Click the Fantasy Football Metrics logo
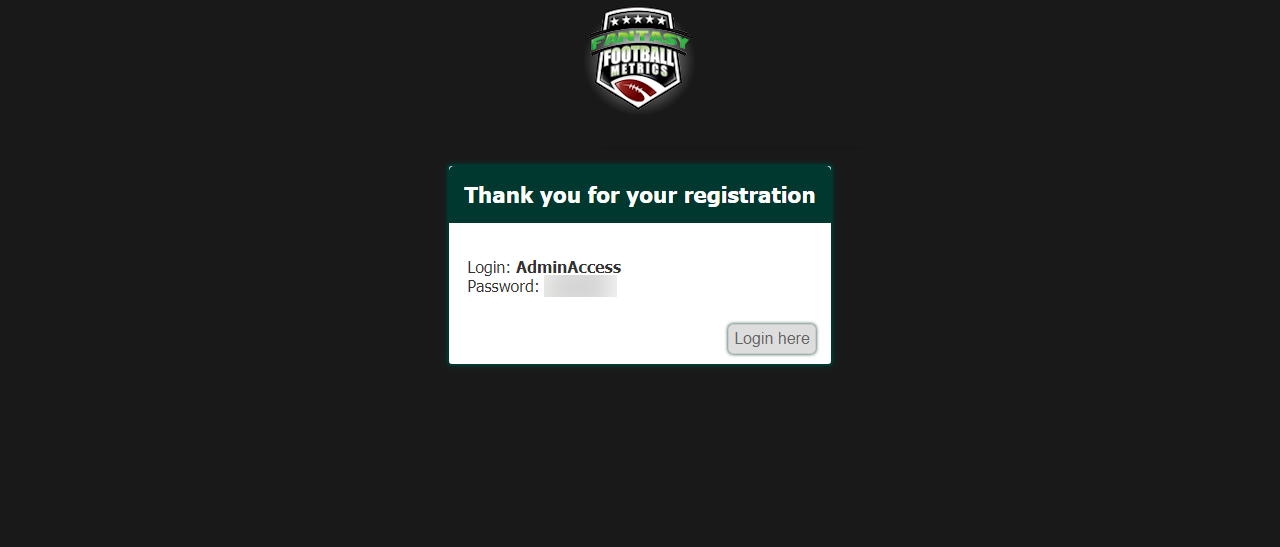Image resolution: width=1280 pixels, height=547 pixels. pyautogui.click(x=640, y=58)
